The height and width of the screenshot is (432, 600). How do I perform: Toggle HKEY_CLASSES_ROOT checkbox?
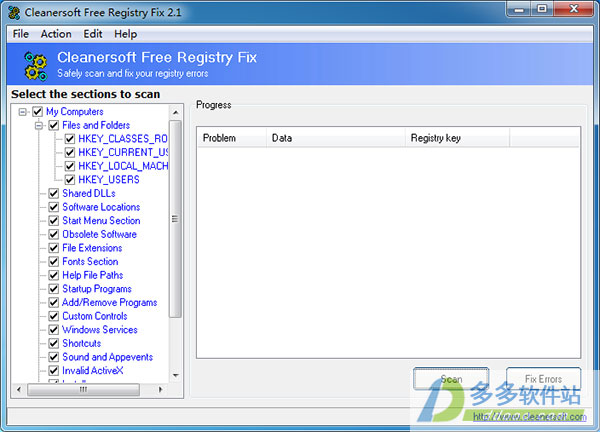click(70, 139)
